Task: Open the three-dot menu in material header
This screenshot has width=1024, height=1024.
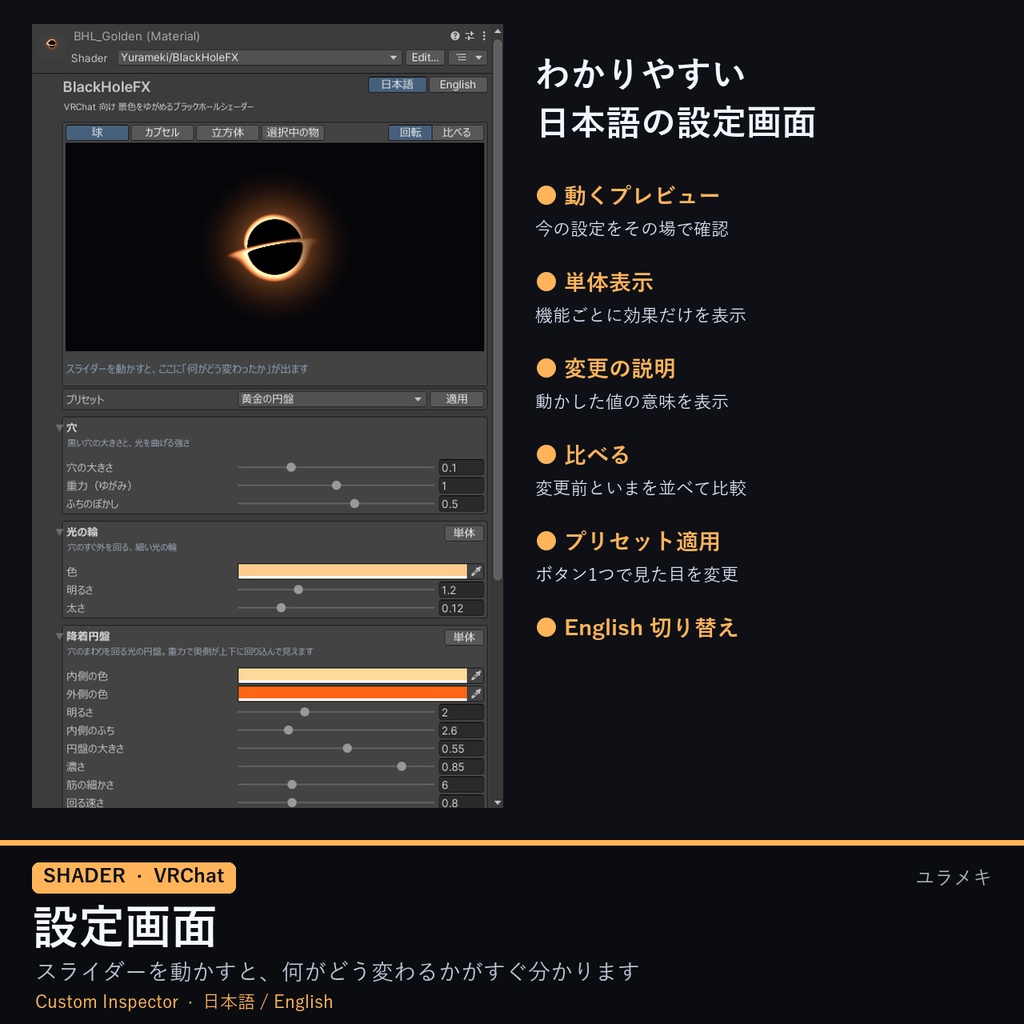Action: (484, 36)
